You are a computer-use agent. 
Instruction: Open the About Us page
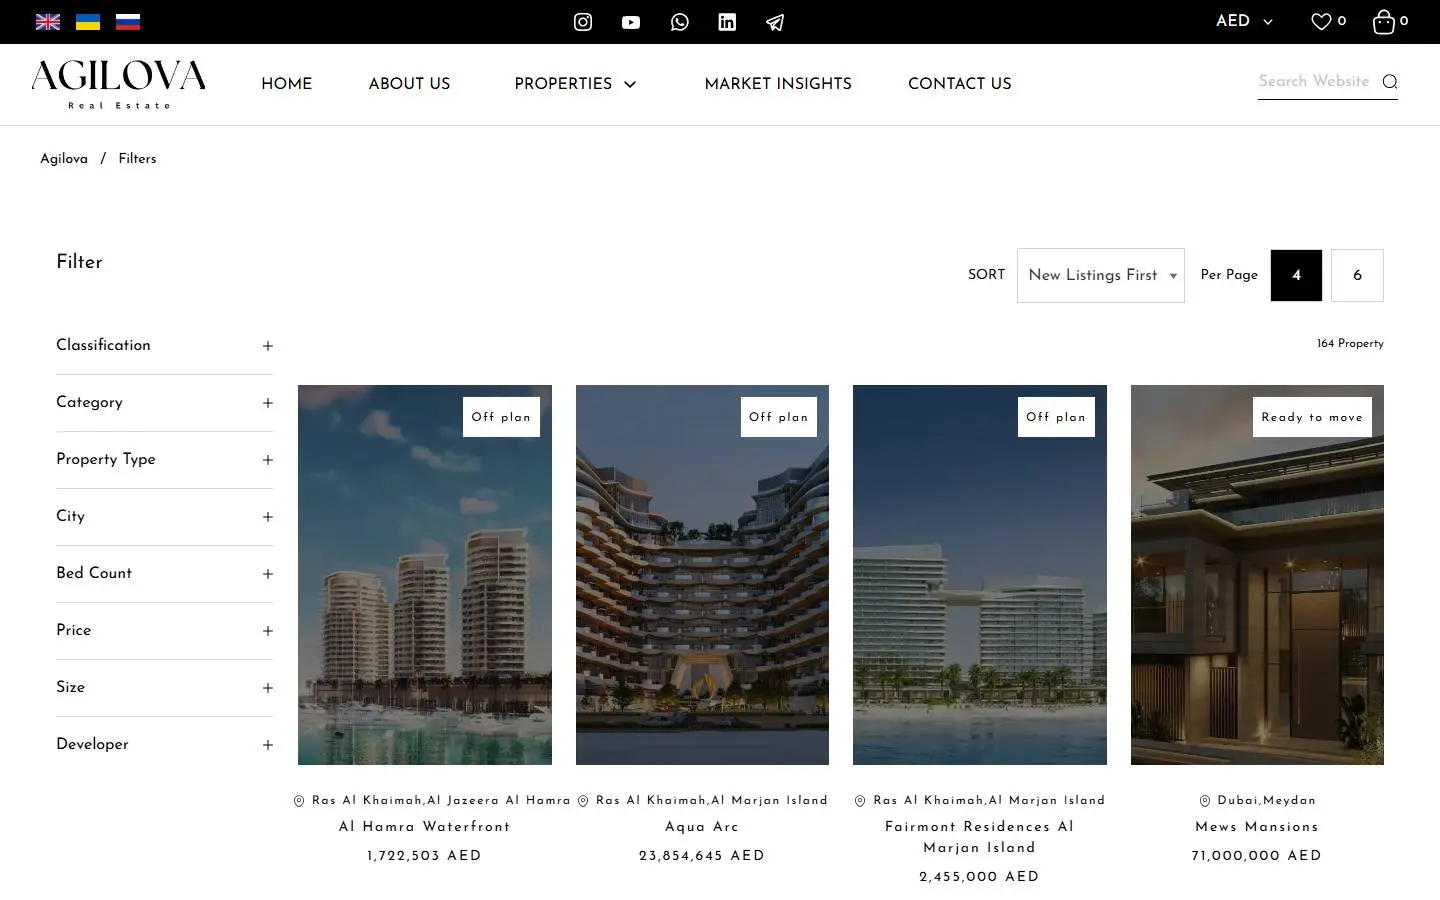[x=409, y=84]
